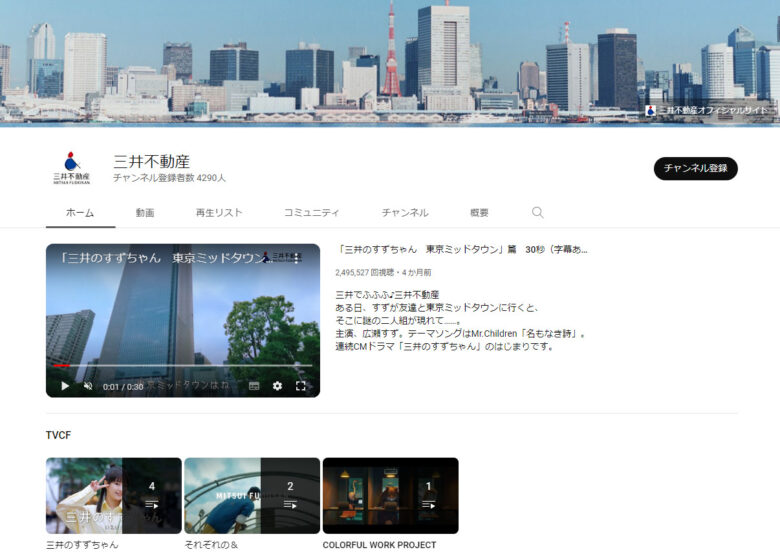The width and height of the screenshot is (780, 552).
Task: Click description line mentioning Mr.Children
Action: [x=460, y=333]
